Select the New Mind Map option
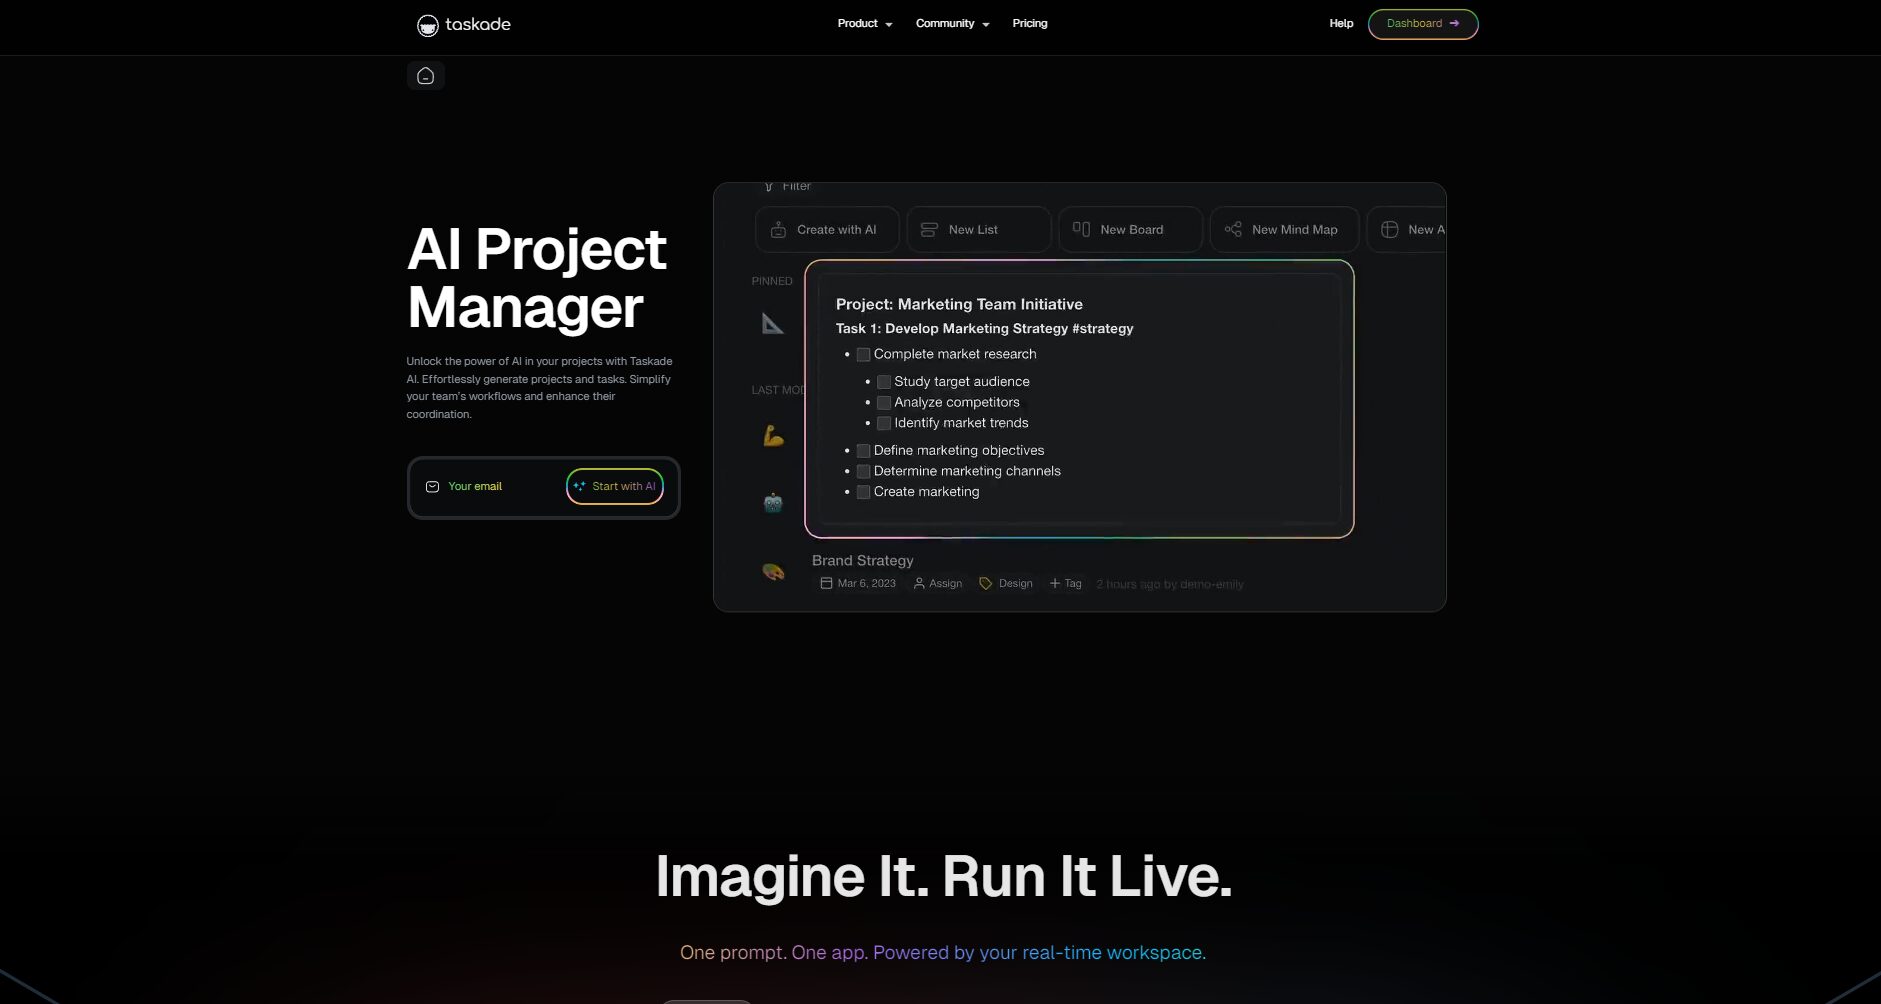This screenshot has width=1881, height=1004. click(x=1283, y=230)
